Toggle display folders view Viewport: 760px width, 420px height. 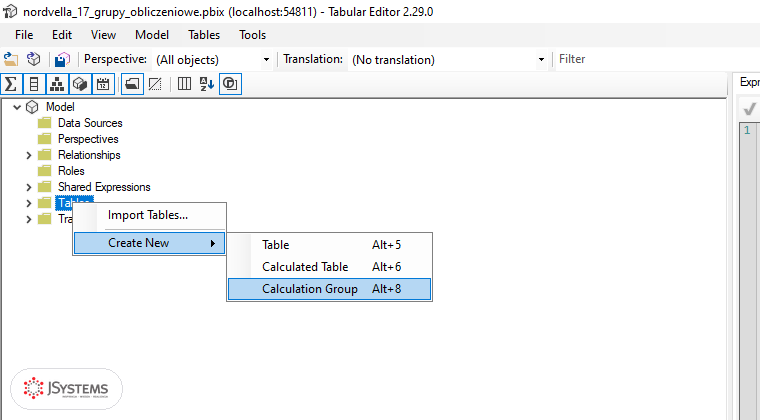click(132, 84)
